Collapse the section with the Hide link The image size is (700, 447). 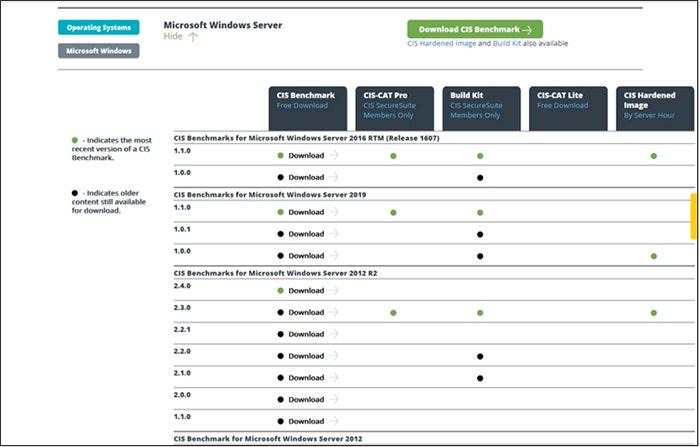click(x=173, y=36)
